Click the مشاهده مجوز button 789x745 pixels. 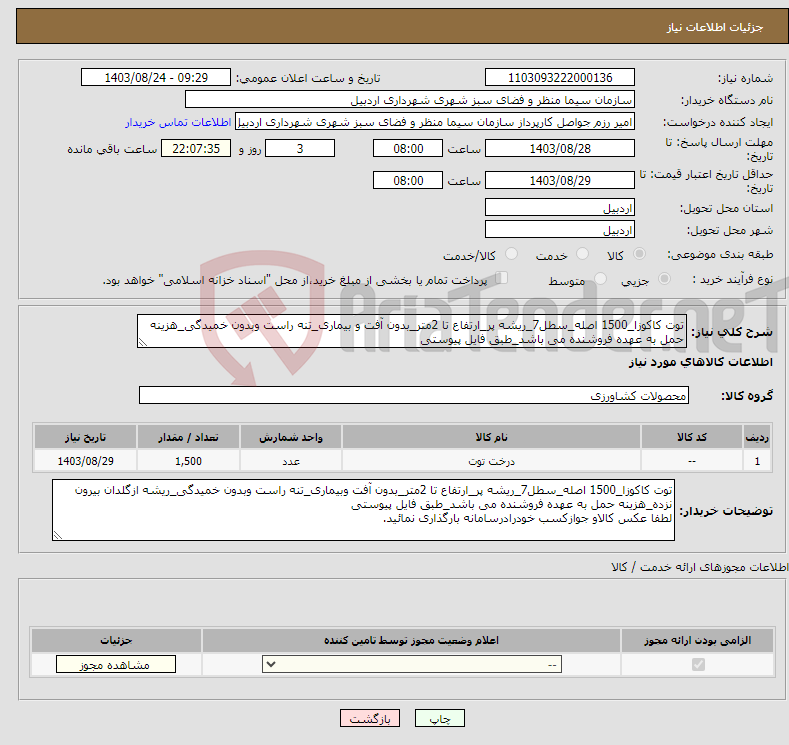coord(116,665)
